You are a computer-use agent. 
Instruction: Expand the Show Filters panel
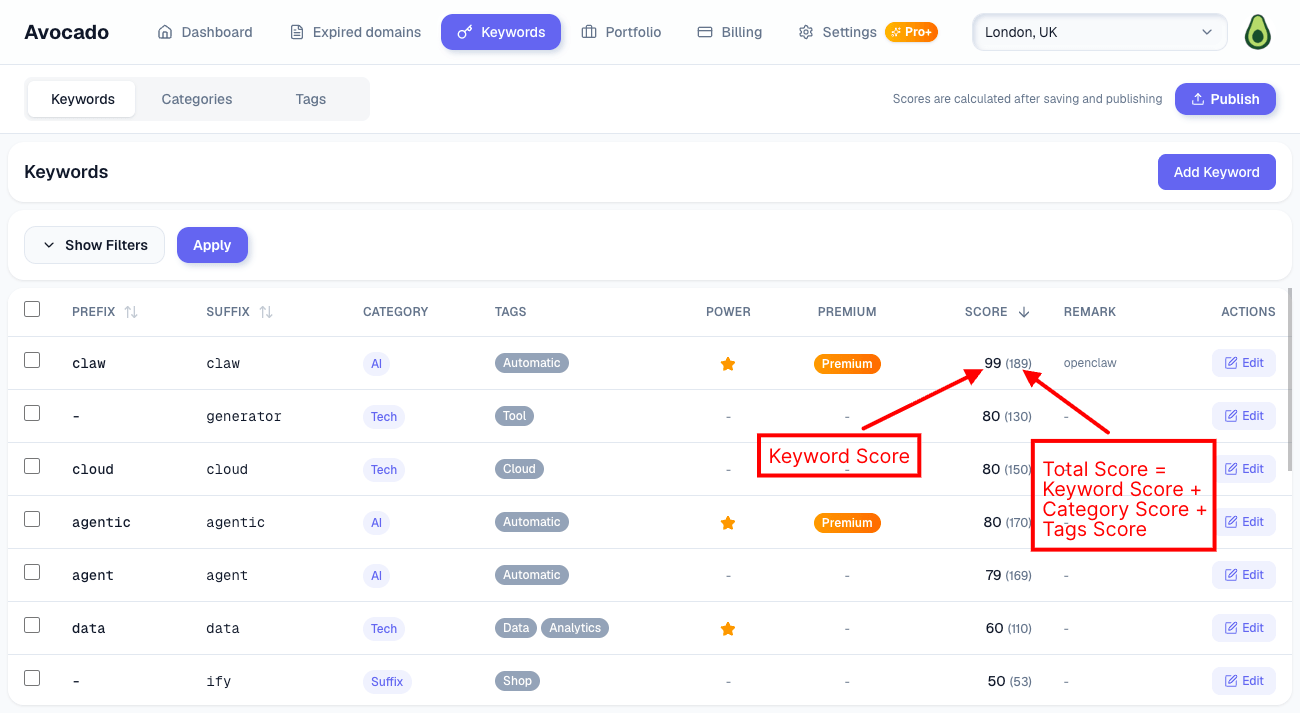tap(94, 245)
